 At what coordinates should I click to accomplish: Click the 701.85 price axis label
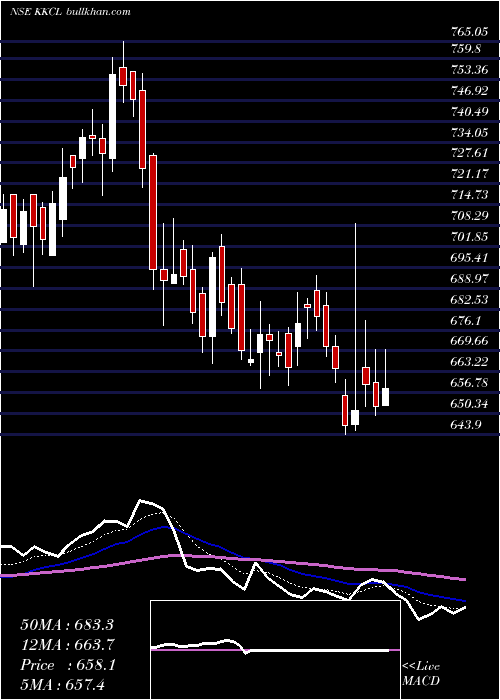coord(469,237)
